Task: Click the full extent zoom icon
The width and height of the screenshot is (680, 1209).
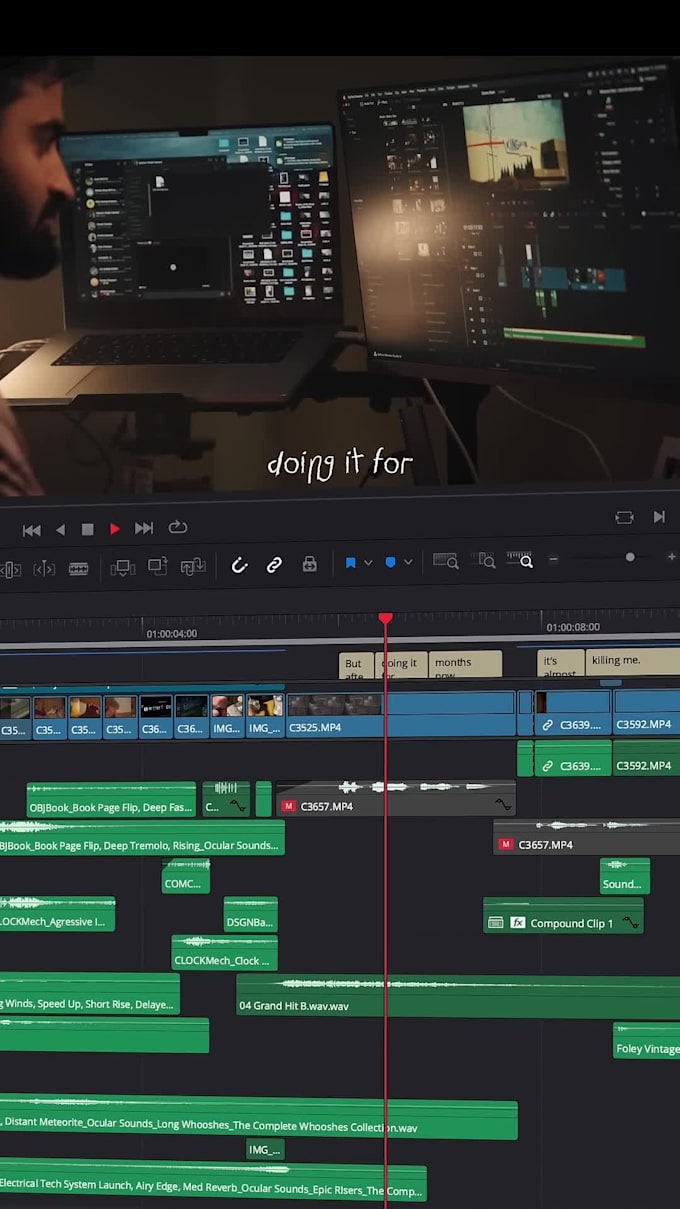Action: [x=446, y=561]
